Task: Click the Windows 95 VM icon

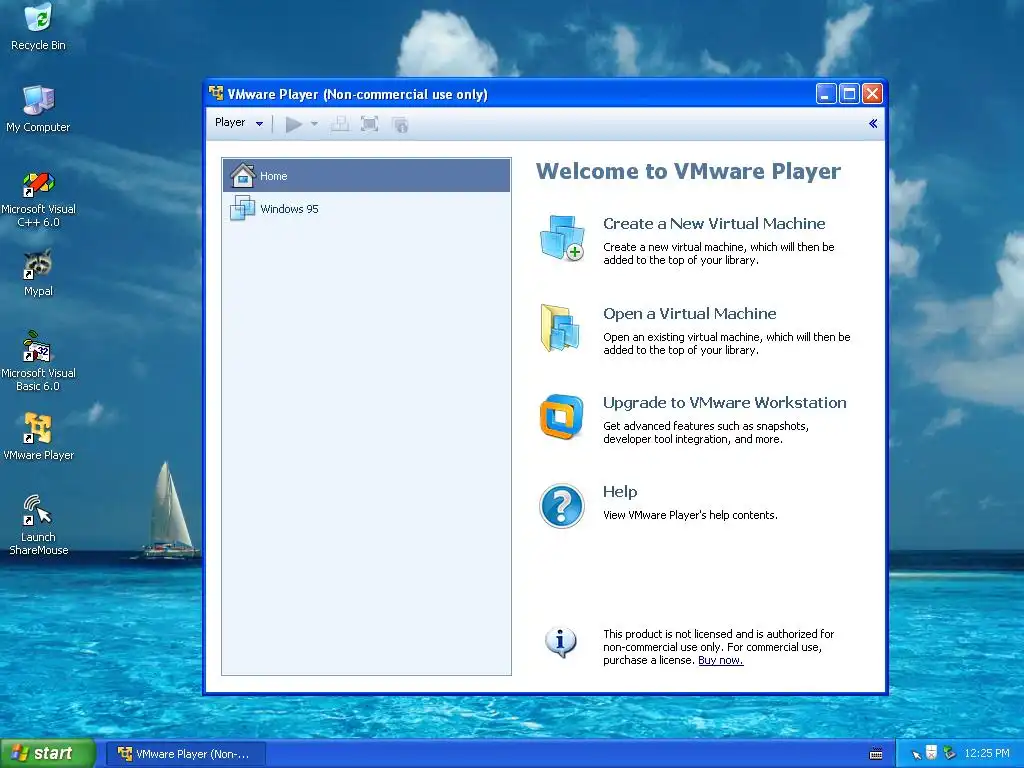Action: click(x=242, y=208)
